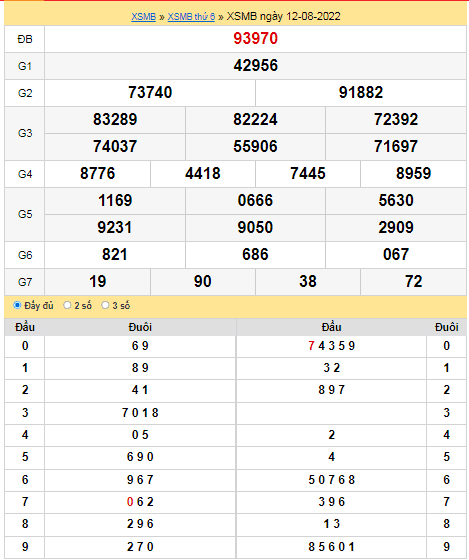Click the G5 number 9050
Viewport: 469px width, 560px height.
255,228
